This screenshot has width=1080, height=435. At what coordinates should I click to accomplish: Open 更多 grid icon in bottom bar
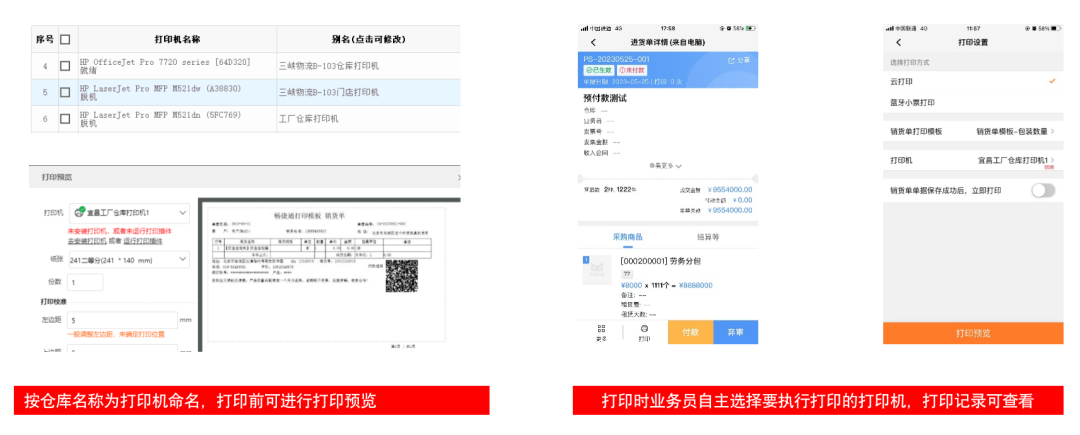point(601,332)
